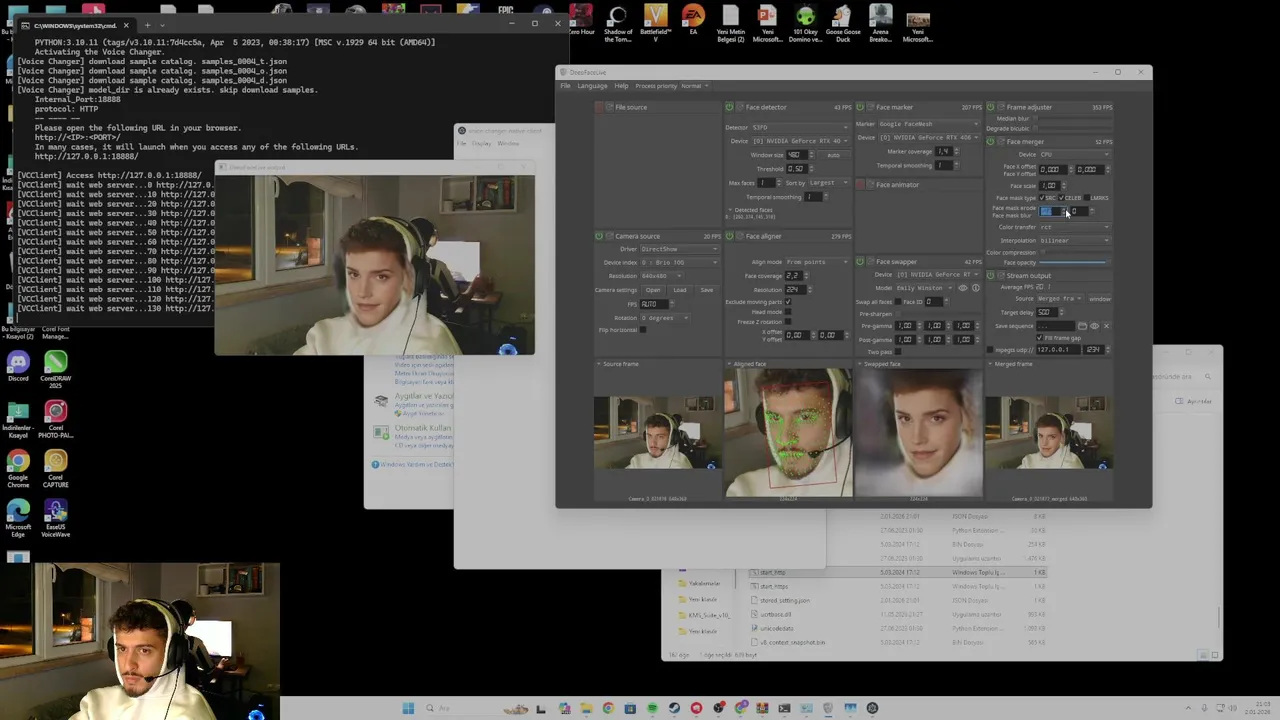Click the Window size auto button
The width and height of the screenshot is (1280, 720).
pos(833,155)
